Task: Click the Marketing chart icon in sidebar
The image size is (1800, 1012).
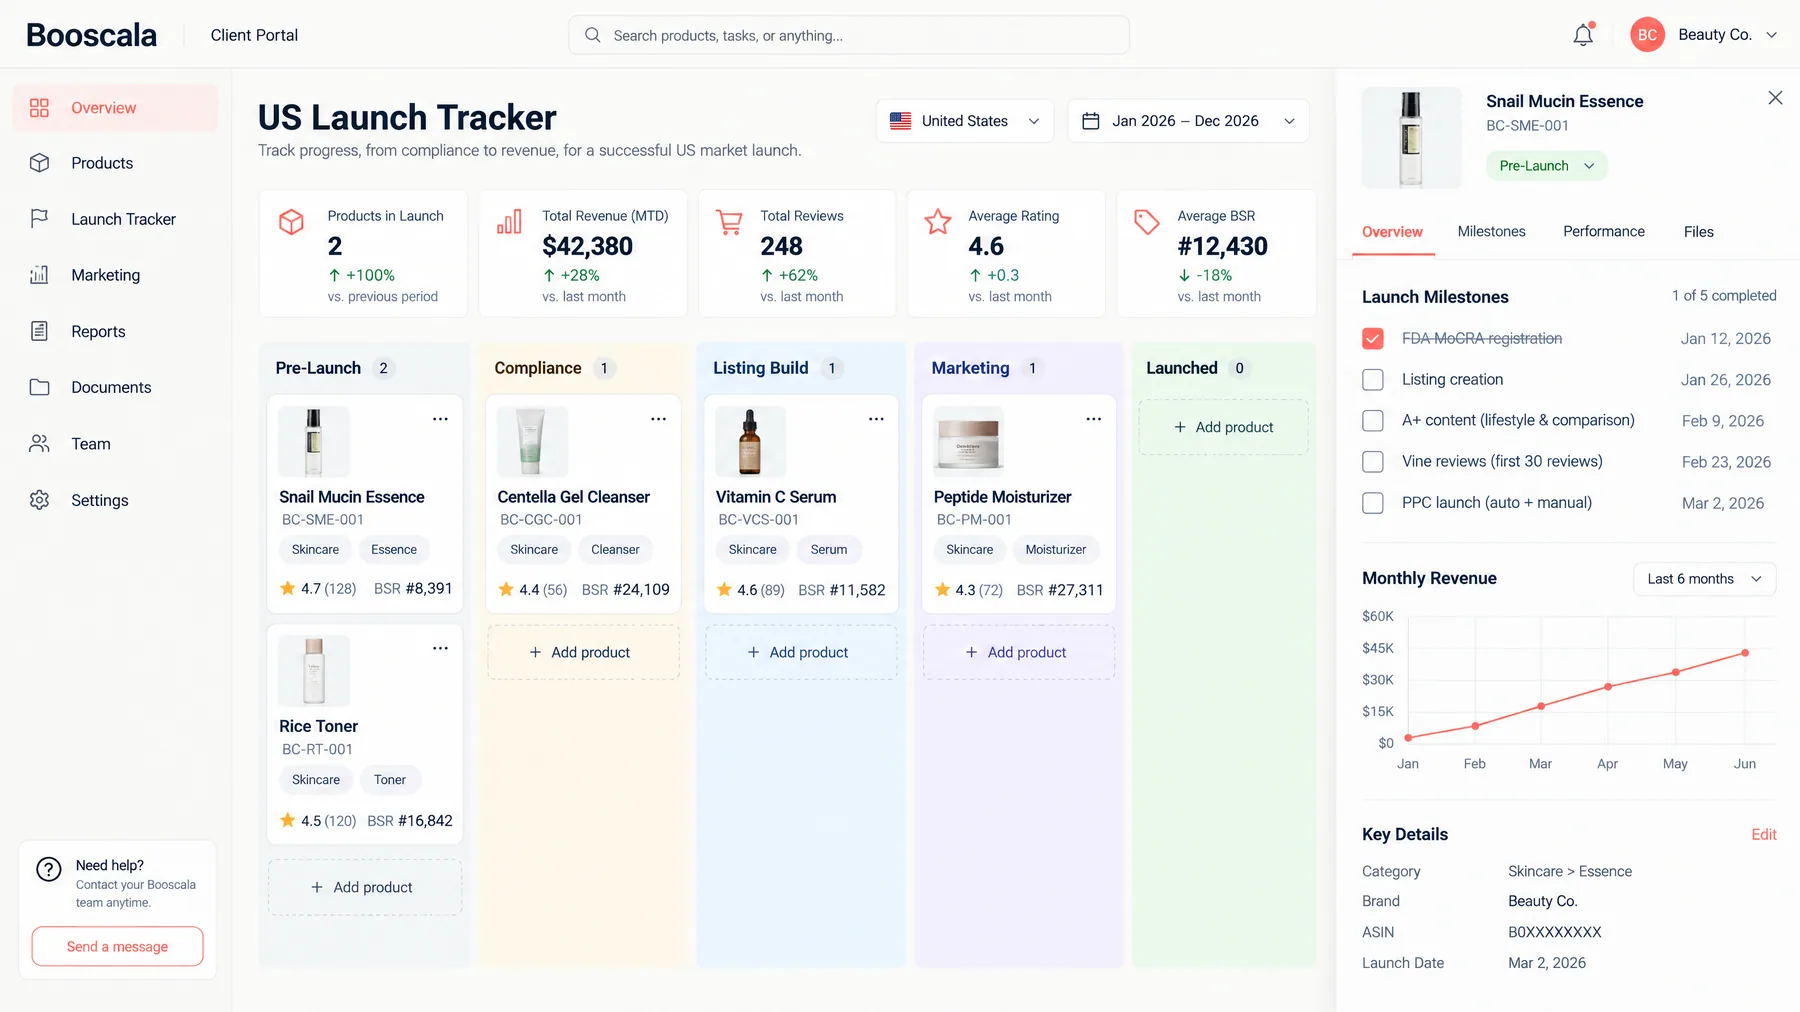Action: pyautogui.click(x=39, y=275)
